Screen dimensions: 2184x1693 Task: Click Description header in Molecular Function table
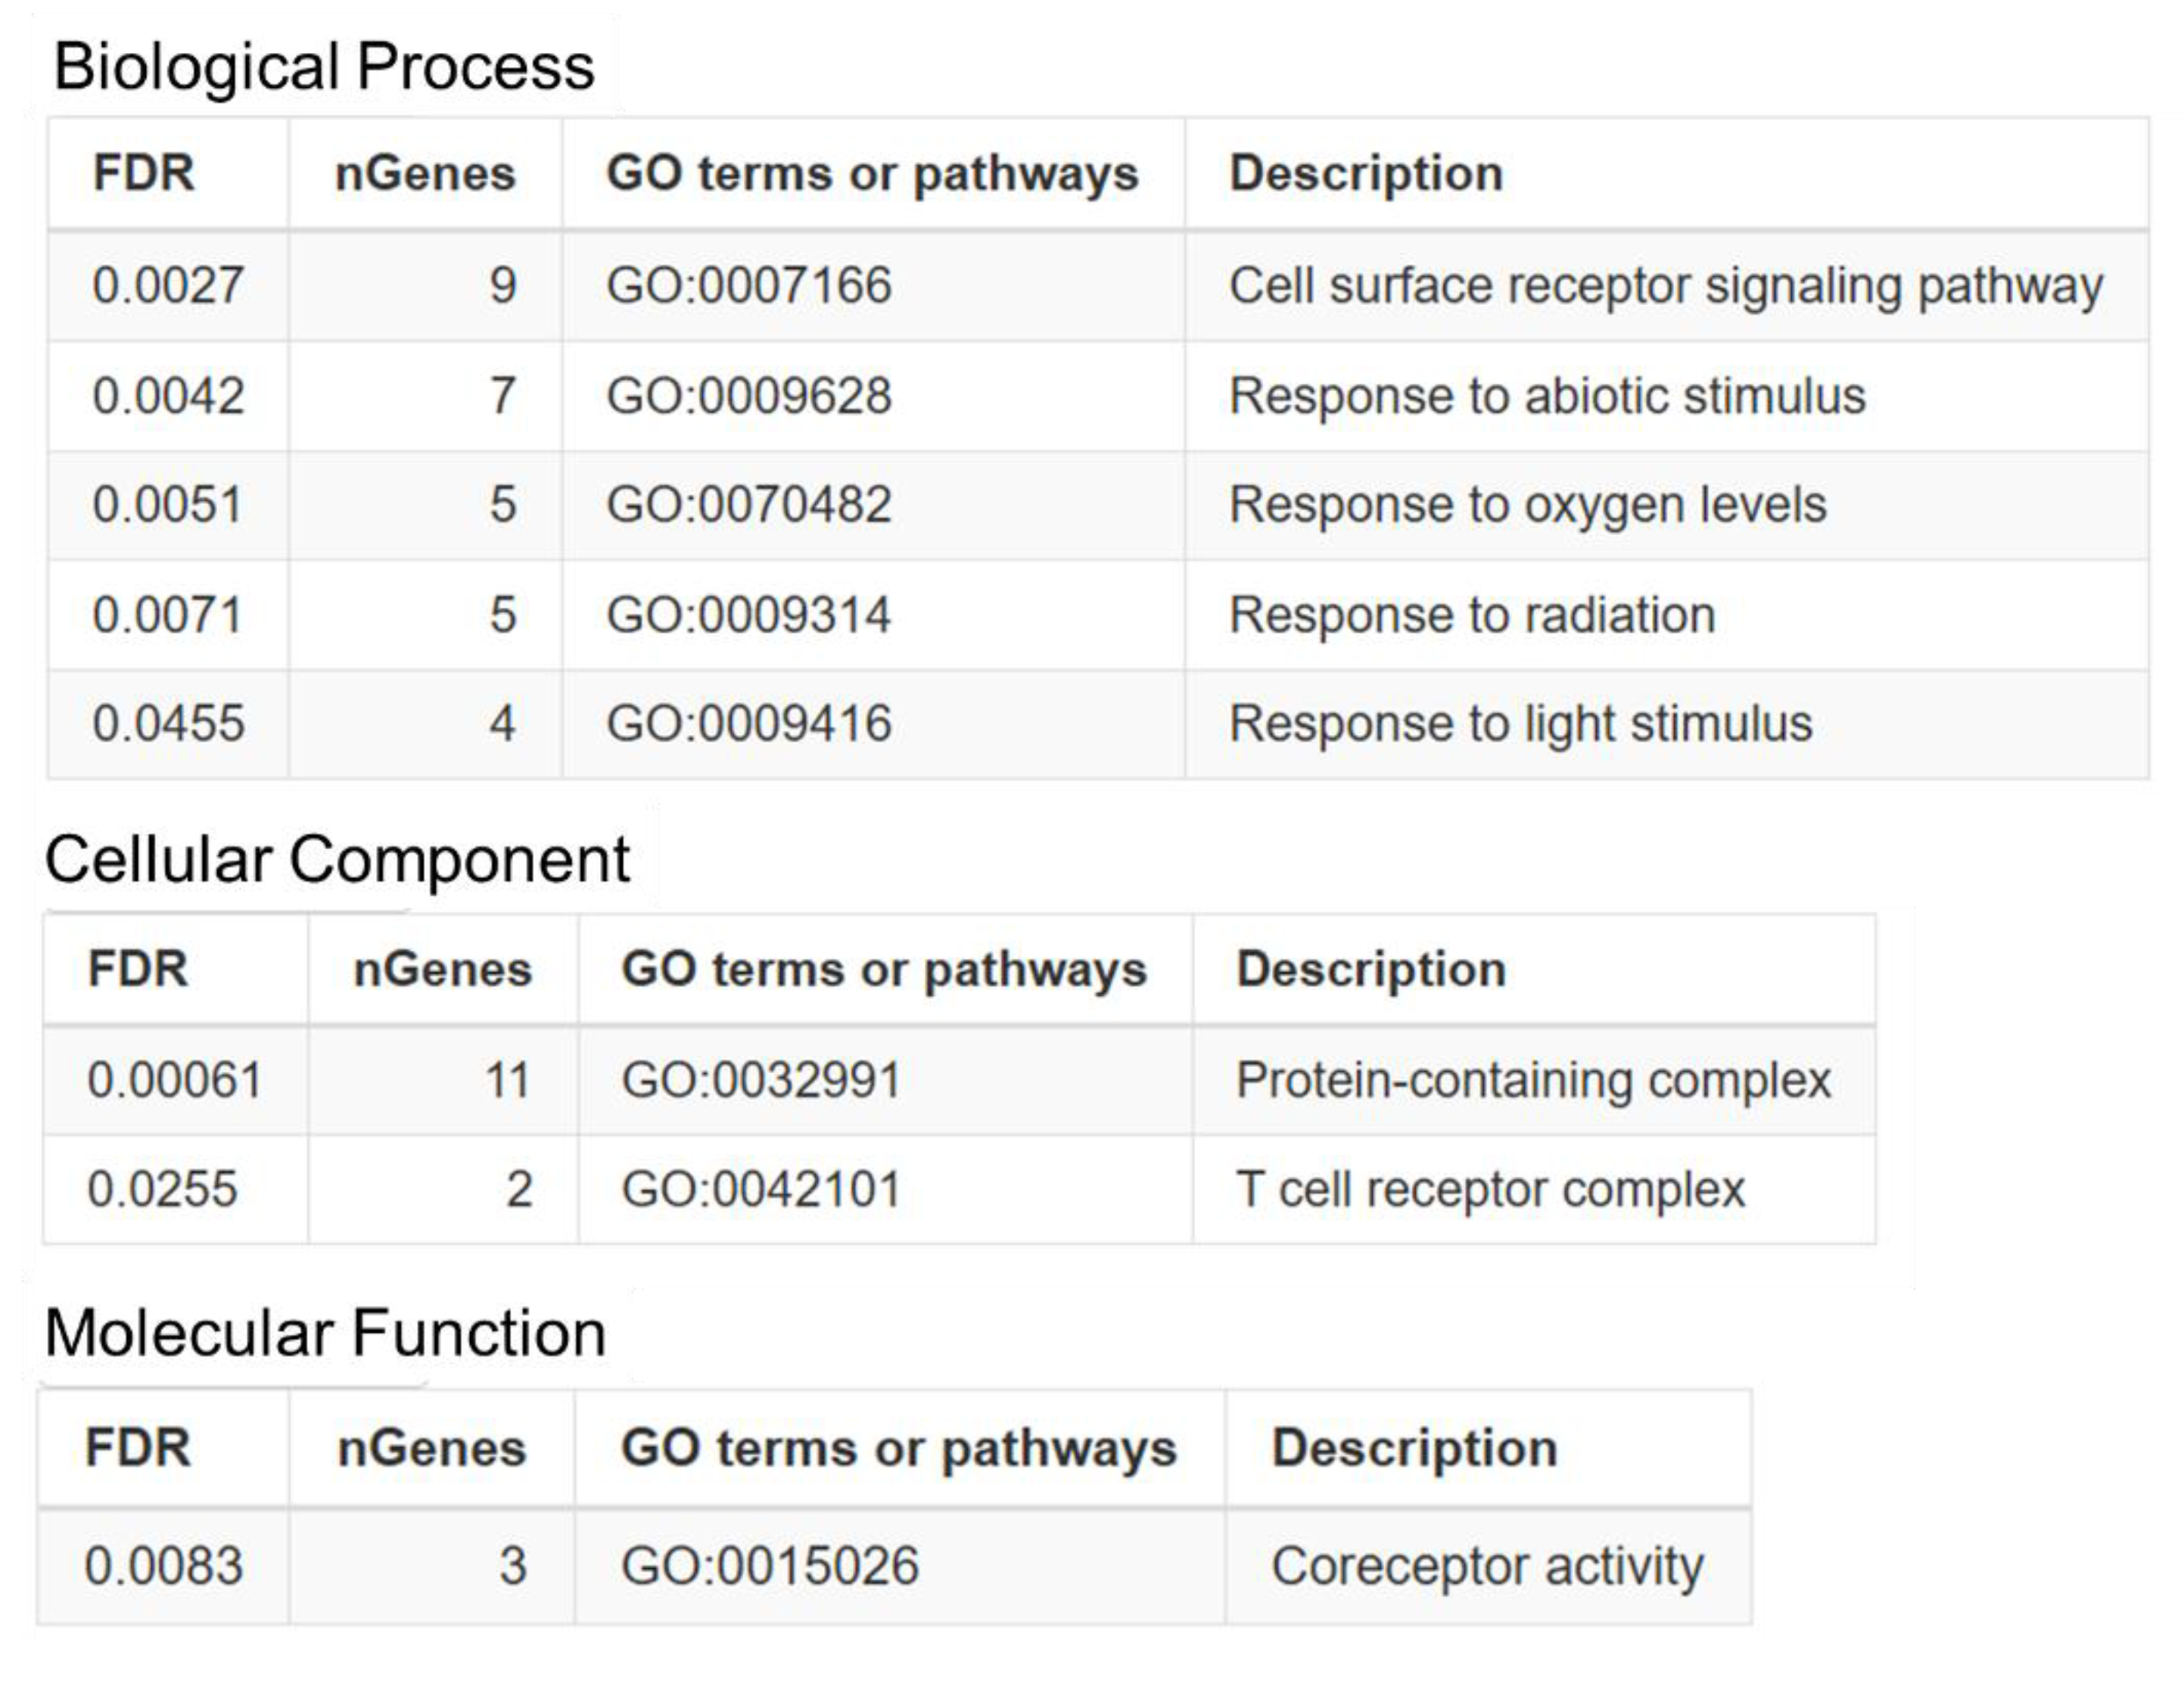tap(1414, 1448)
